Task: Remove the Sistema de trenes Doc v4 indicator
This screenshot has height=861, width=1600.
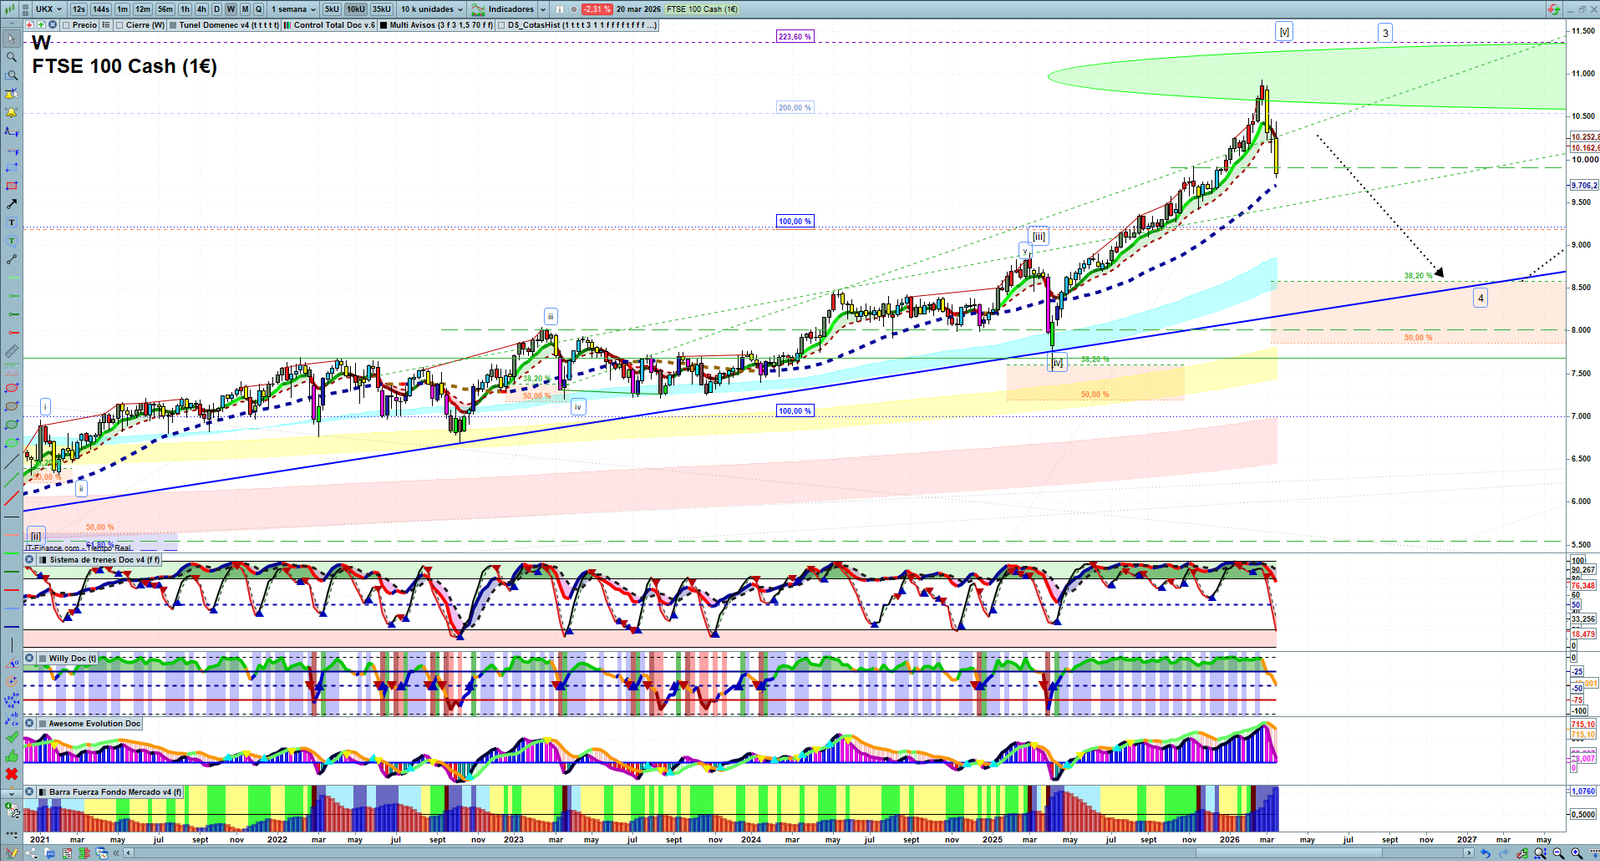Action: click(30, 560)
